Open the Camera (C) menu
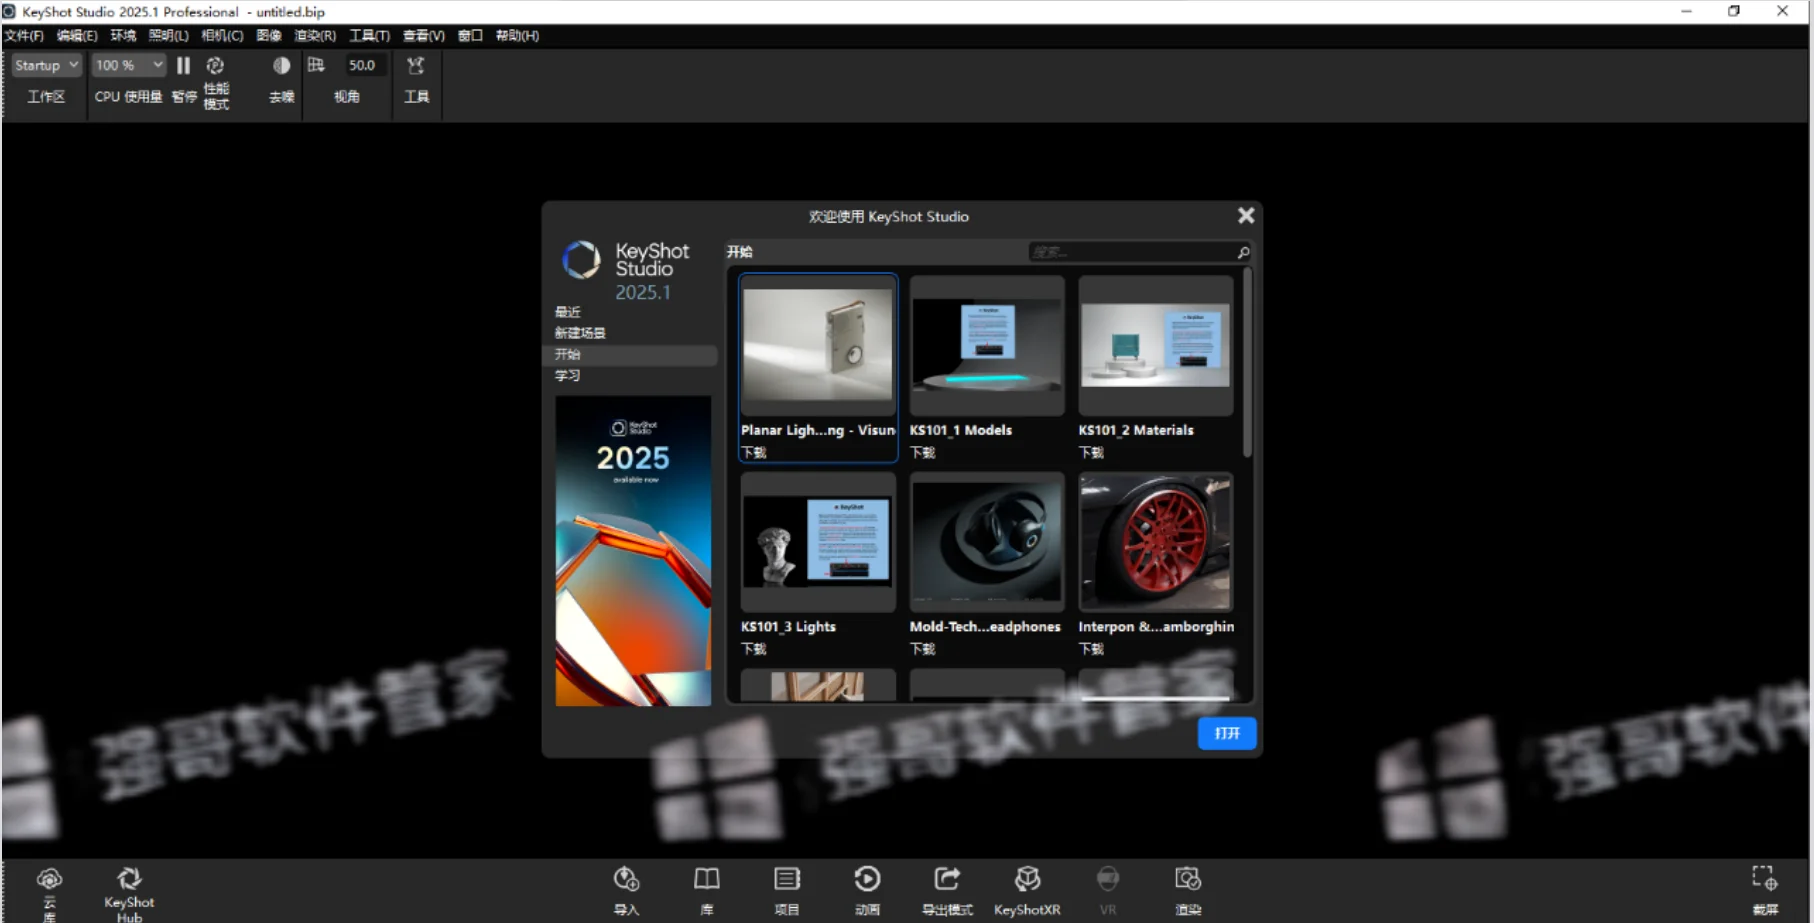Viewport: 1814px width, 923px height. coord(222,35)
